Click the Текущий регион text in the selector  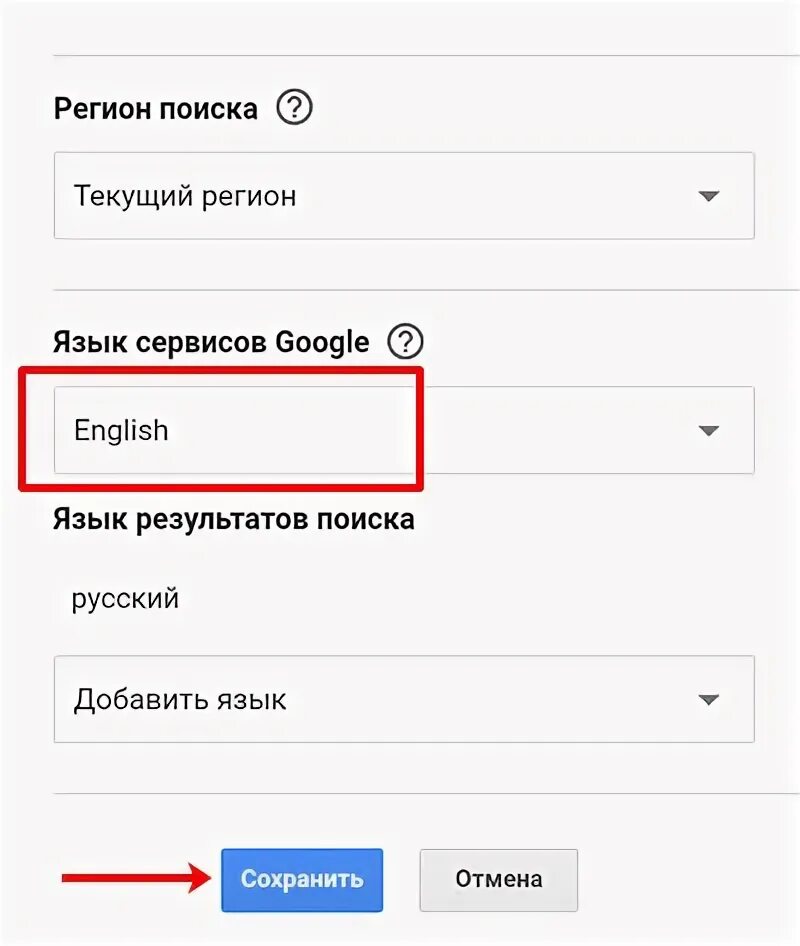(x=185, y=196)
